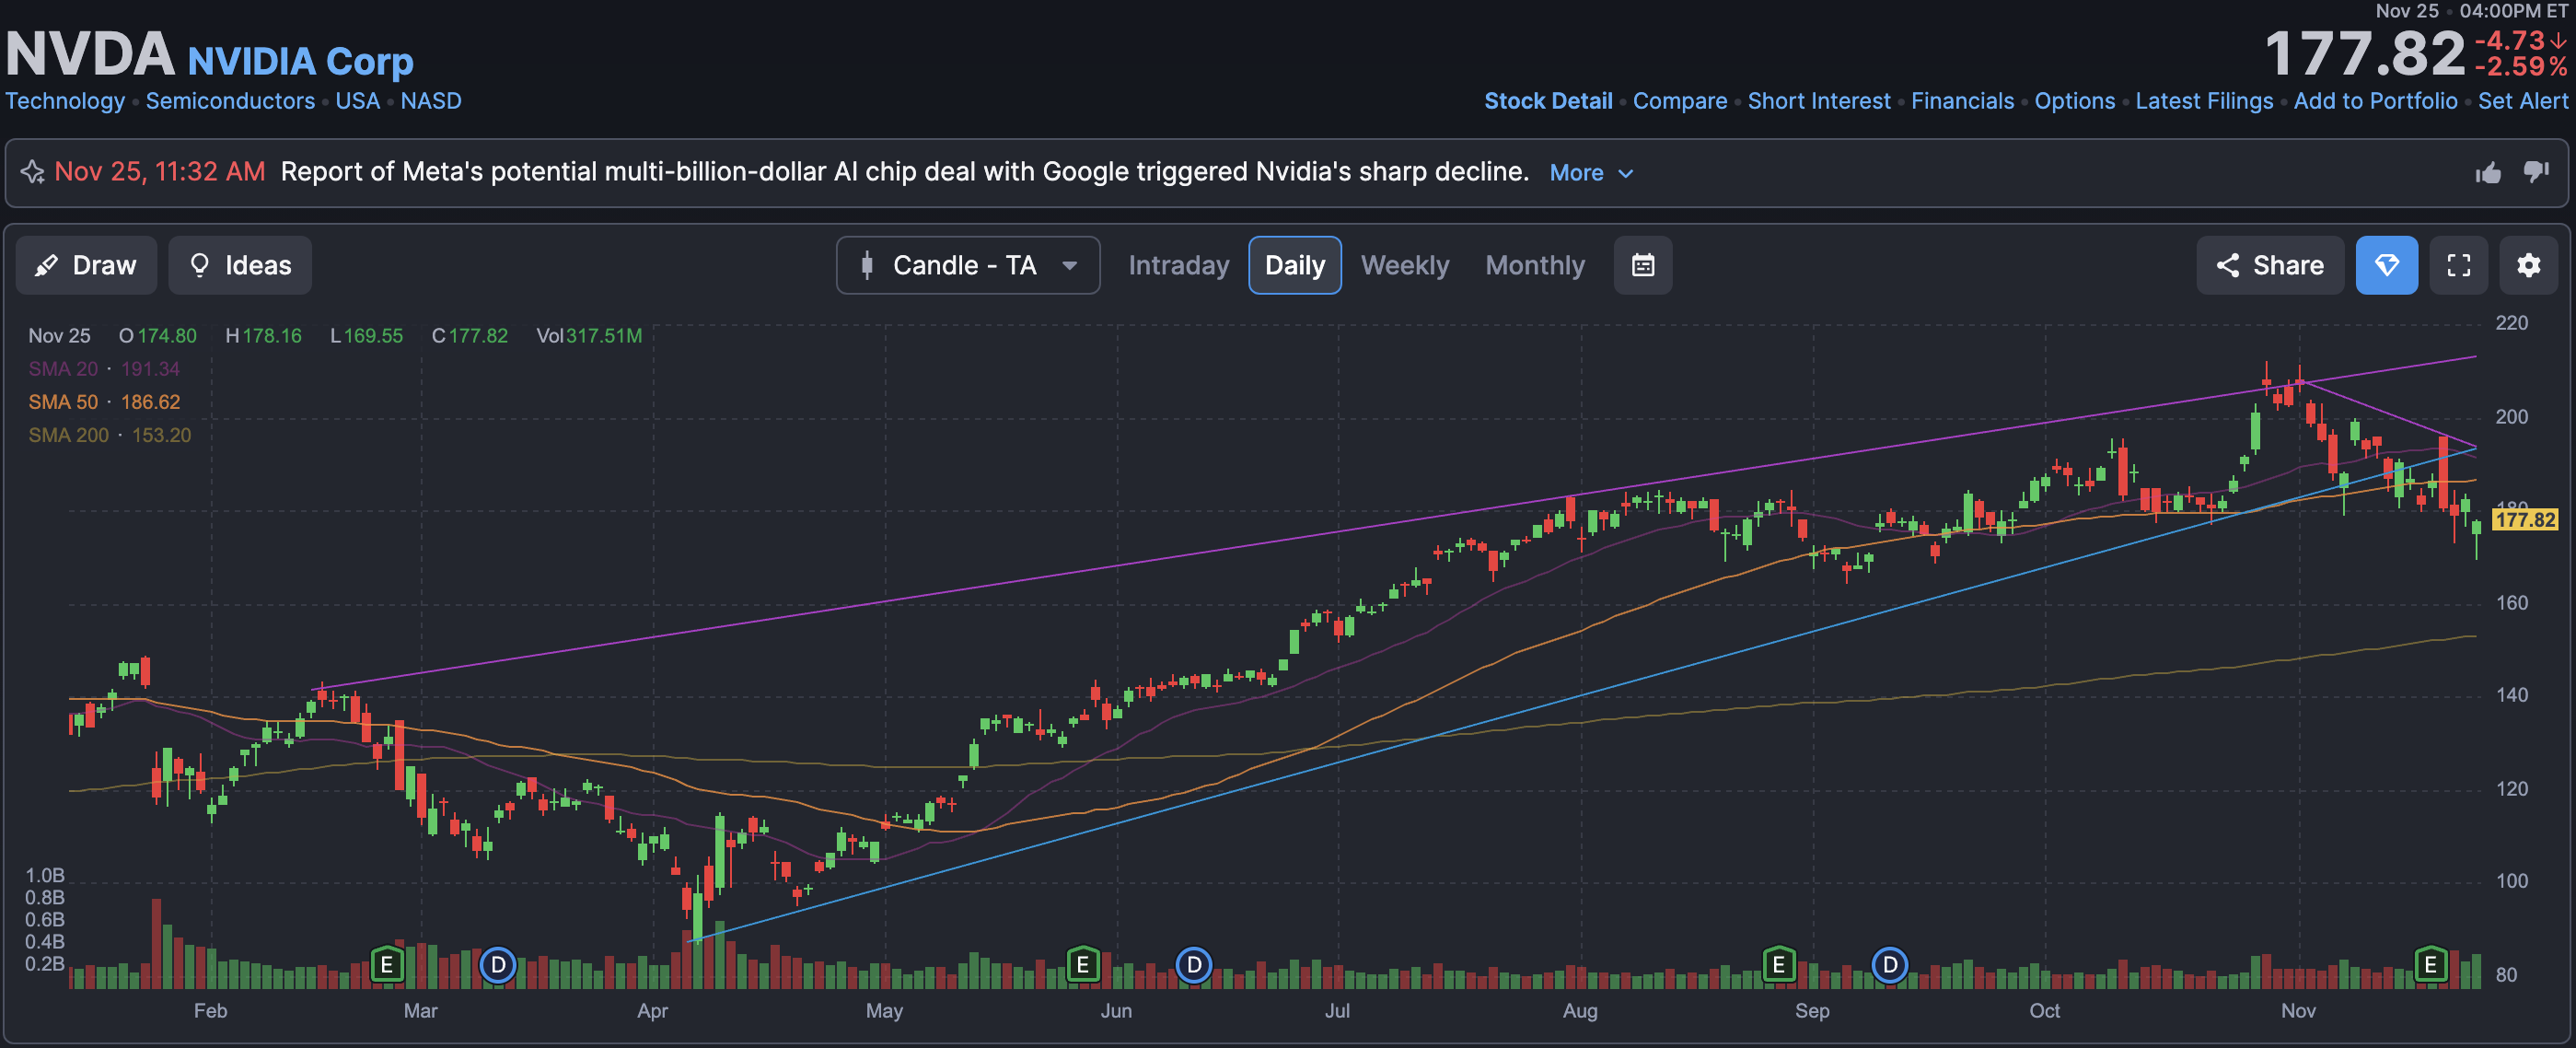Open the Semiconductors industry link
Screen dimensions: 2576x1048
[x=230, y=101]
